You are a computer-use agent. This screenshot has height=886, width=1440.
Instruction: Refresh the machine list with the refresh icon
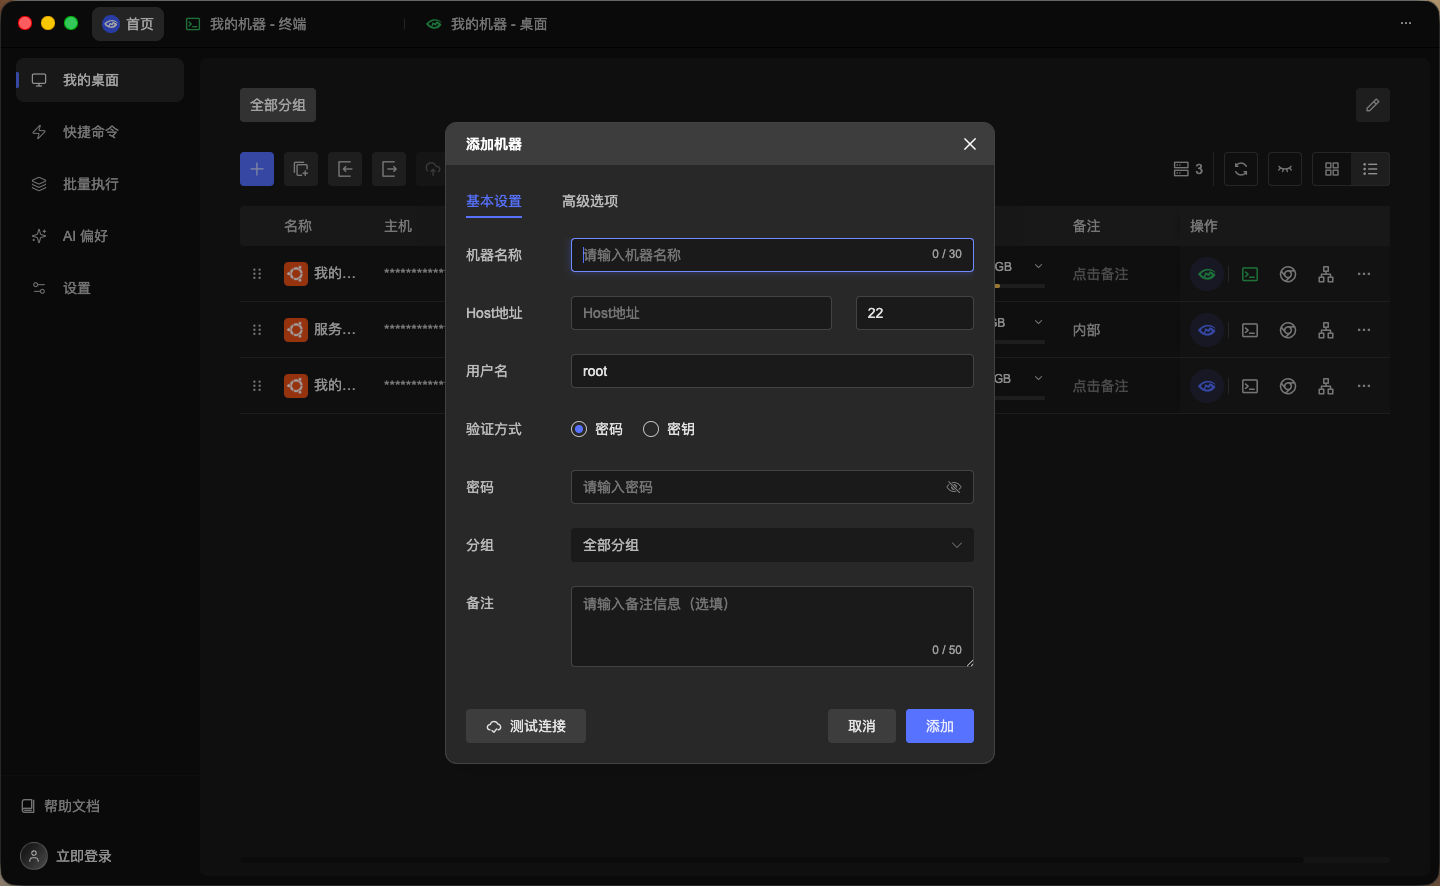(1241, 169)
